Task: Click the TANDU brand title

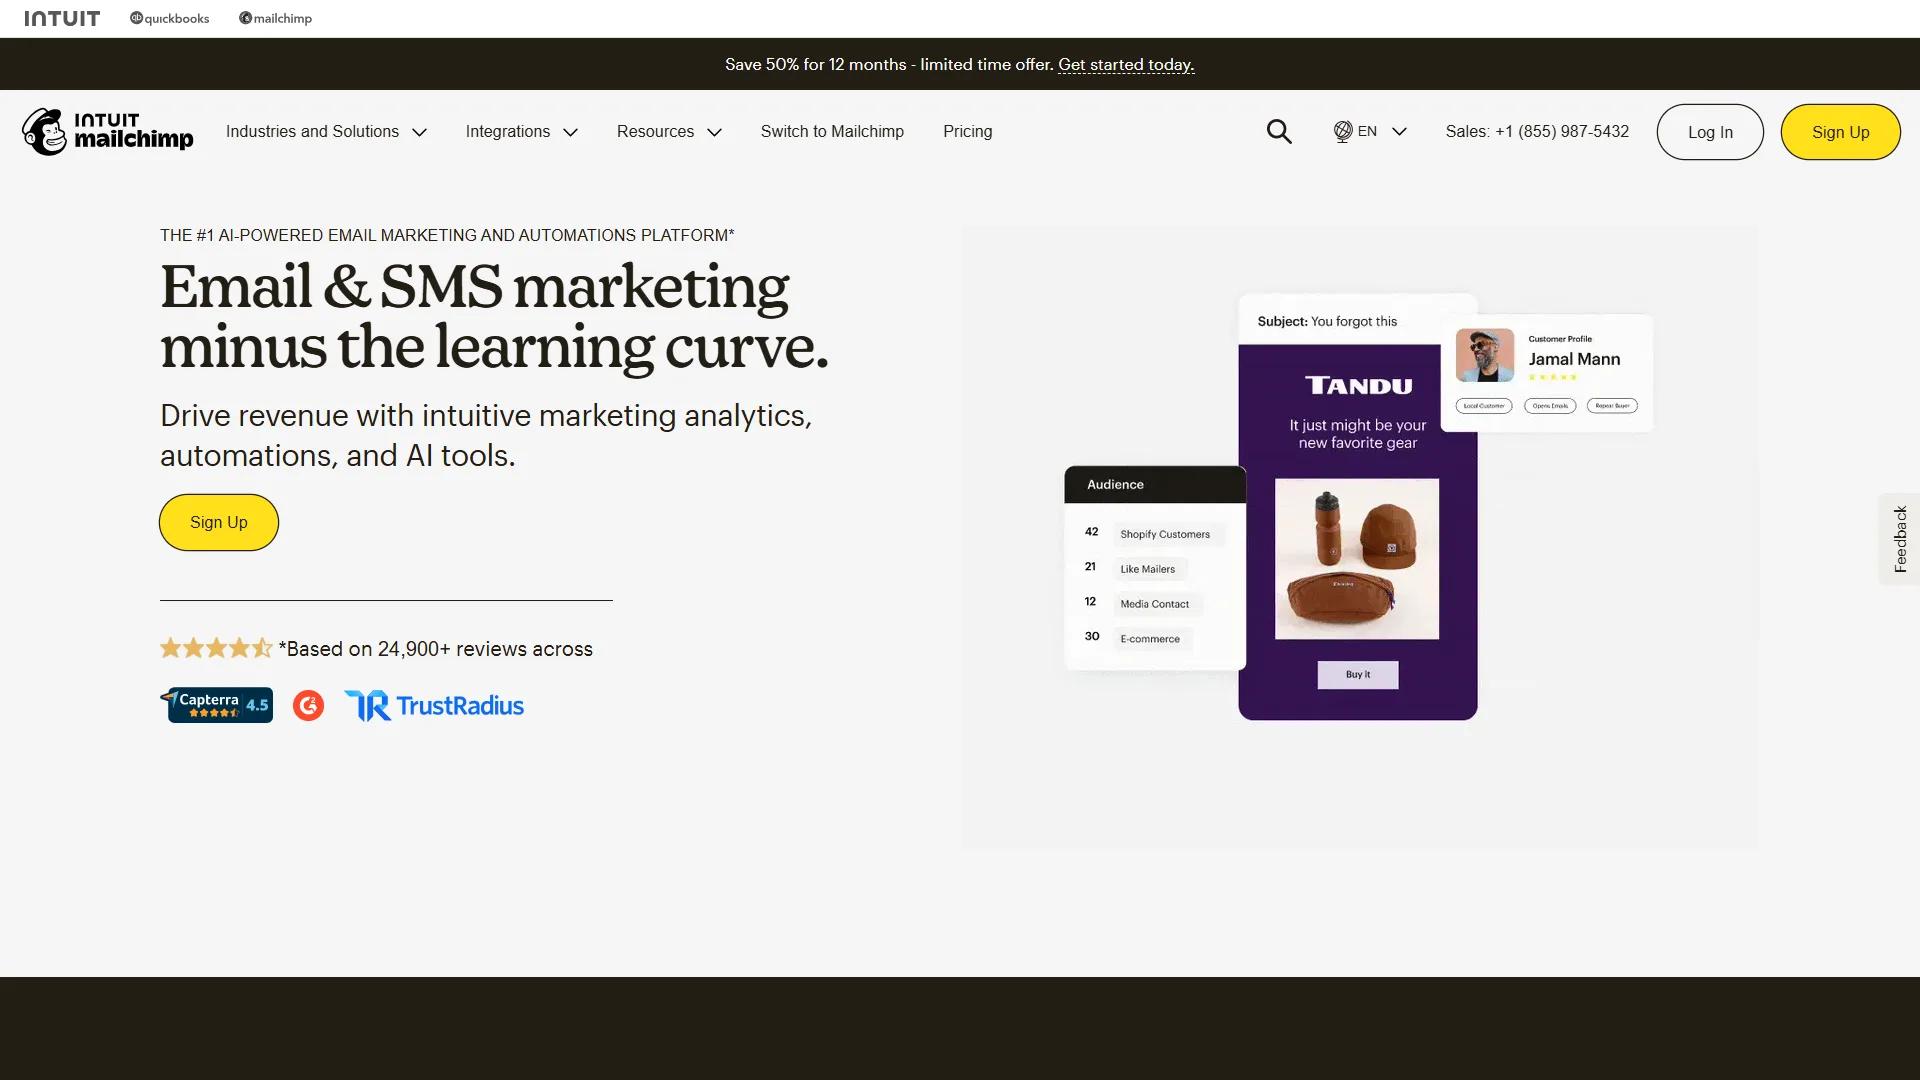Action: pyautogui.click(x=1358, y=386)
